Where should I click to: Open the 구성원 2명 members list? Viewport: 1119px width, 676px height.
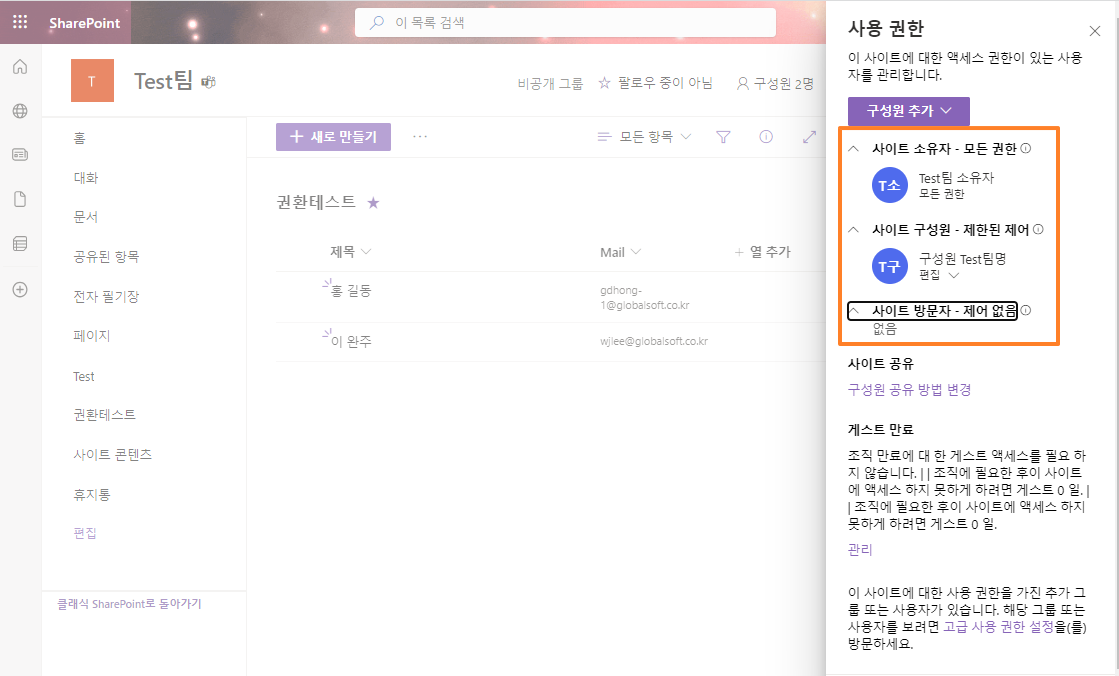tap(775, 84)
